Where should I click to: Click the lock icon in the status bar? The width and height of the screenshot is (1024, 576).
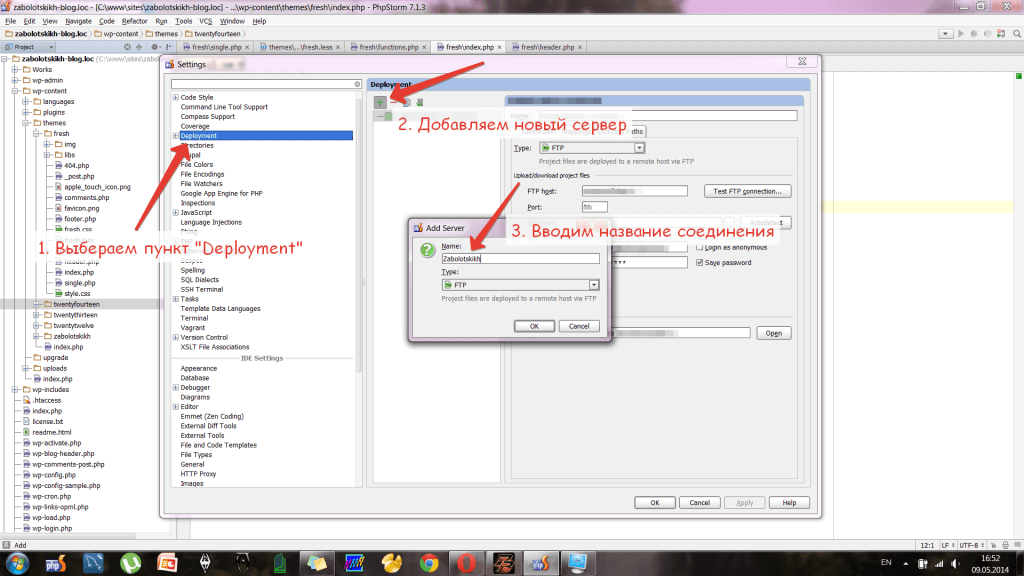click(x=993, y=545)
